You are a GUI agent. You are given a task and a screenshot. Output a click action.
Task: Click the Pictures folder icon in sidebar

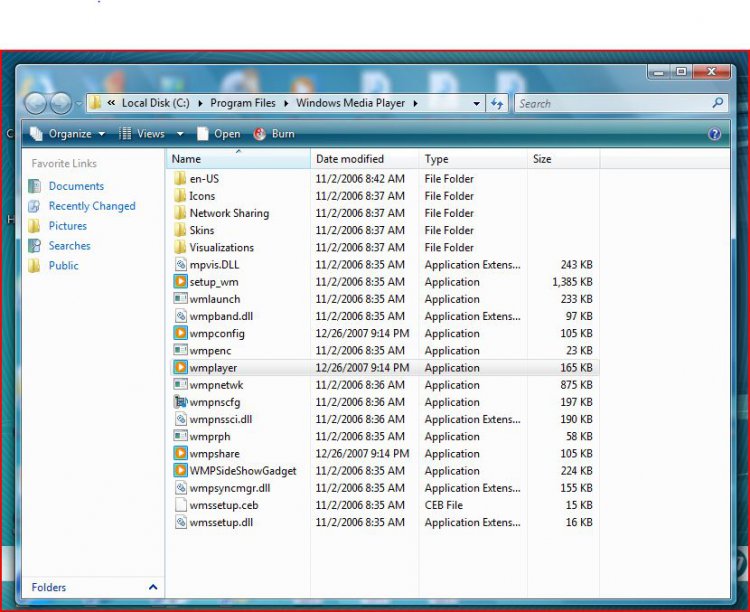click(x=34, y=226)
